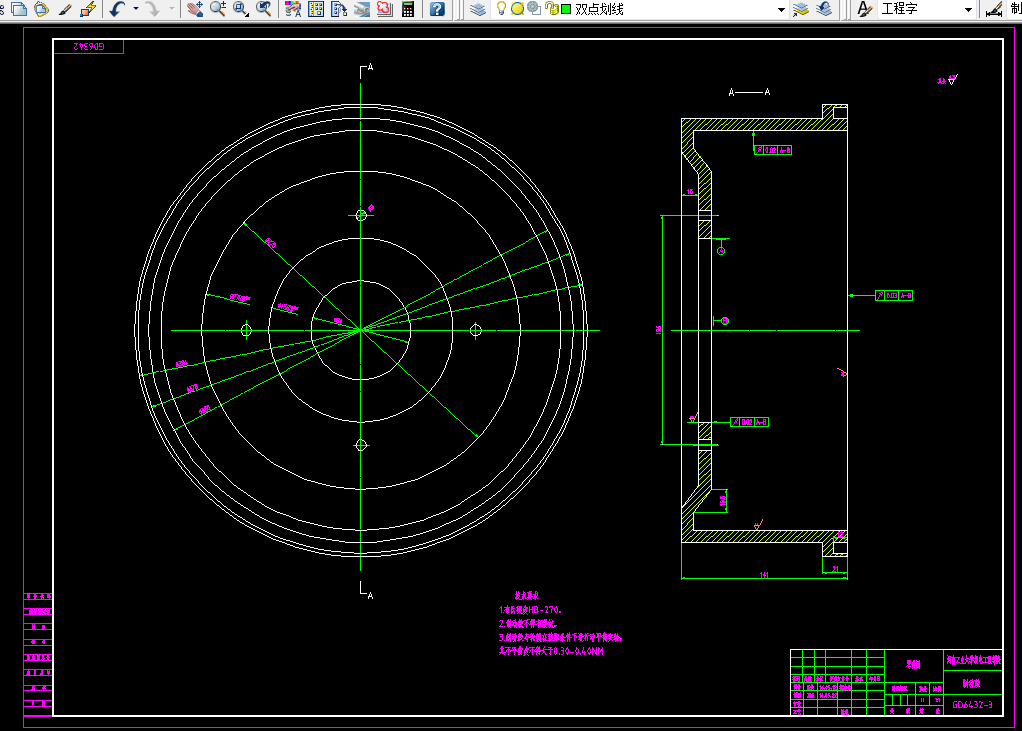
Task: Select the mirrored GD6342 label box
Action: click(x=89, y=46)
